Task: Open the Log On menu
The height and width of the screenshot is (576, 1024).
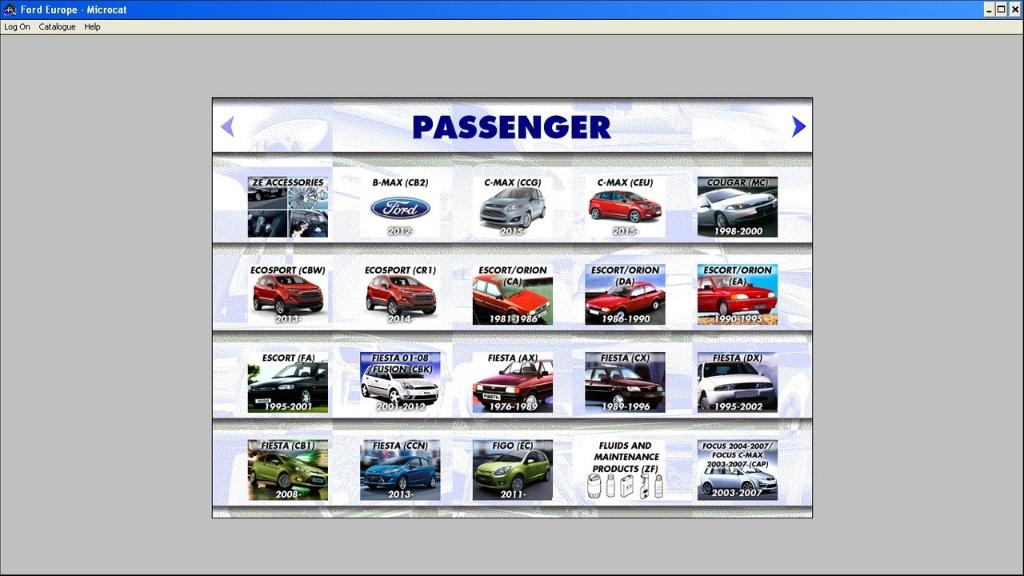Action: [x=17, y=27]
